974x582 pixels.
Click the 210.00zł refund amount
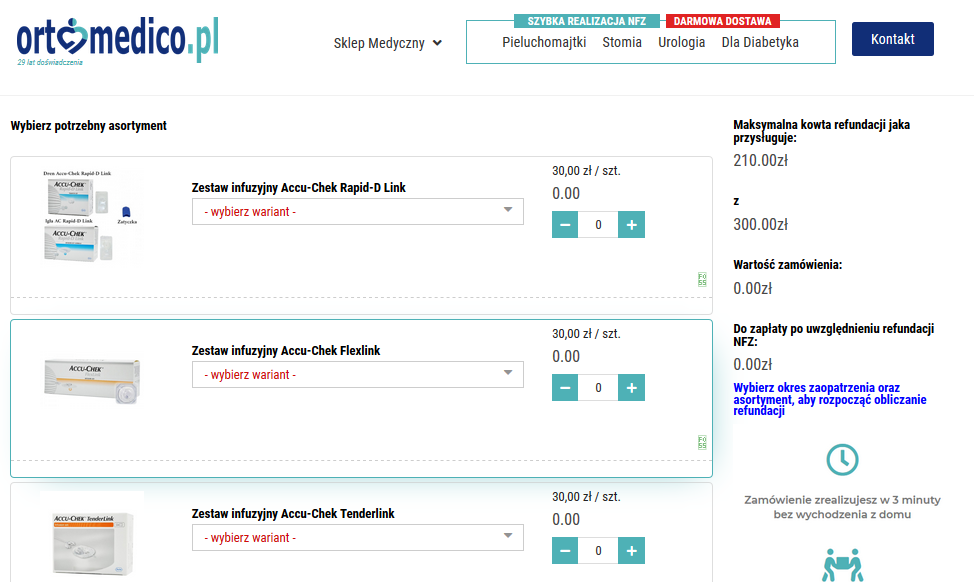point(760,160)
